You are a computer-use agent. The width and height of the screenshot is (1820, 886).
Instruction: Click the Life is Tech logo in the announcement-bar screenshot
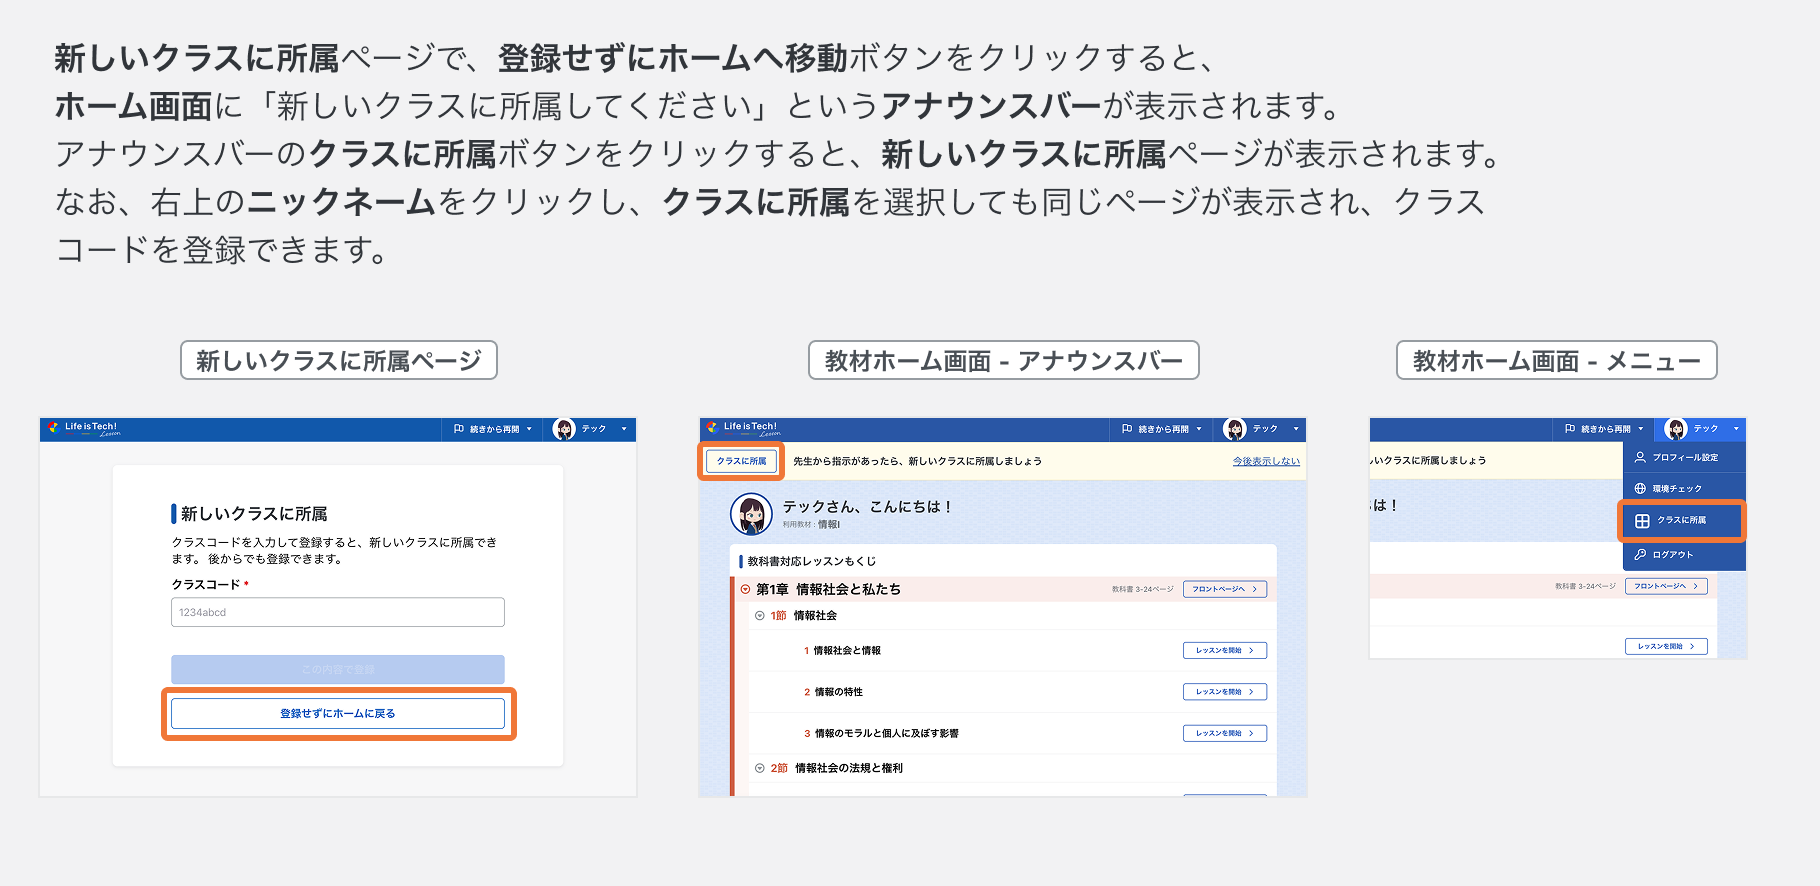(743, 428)
